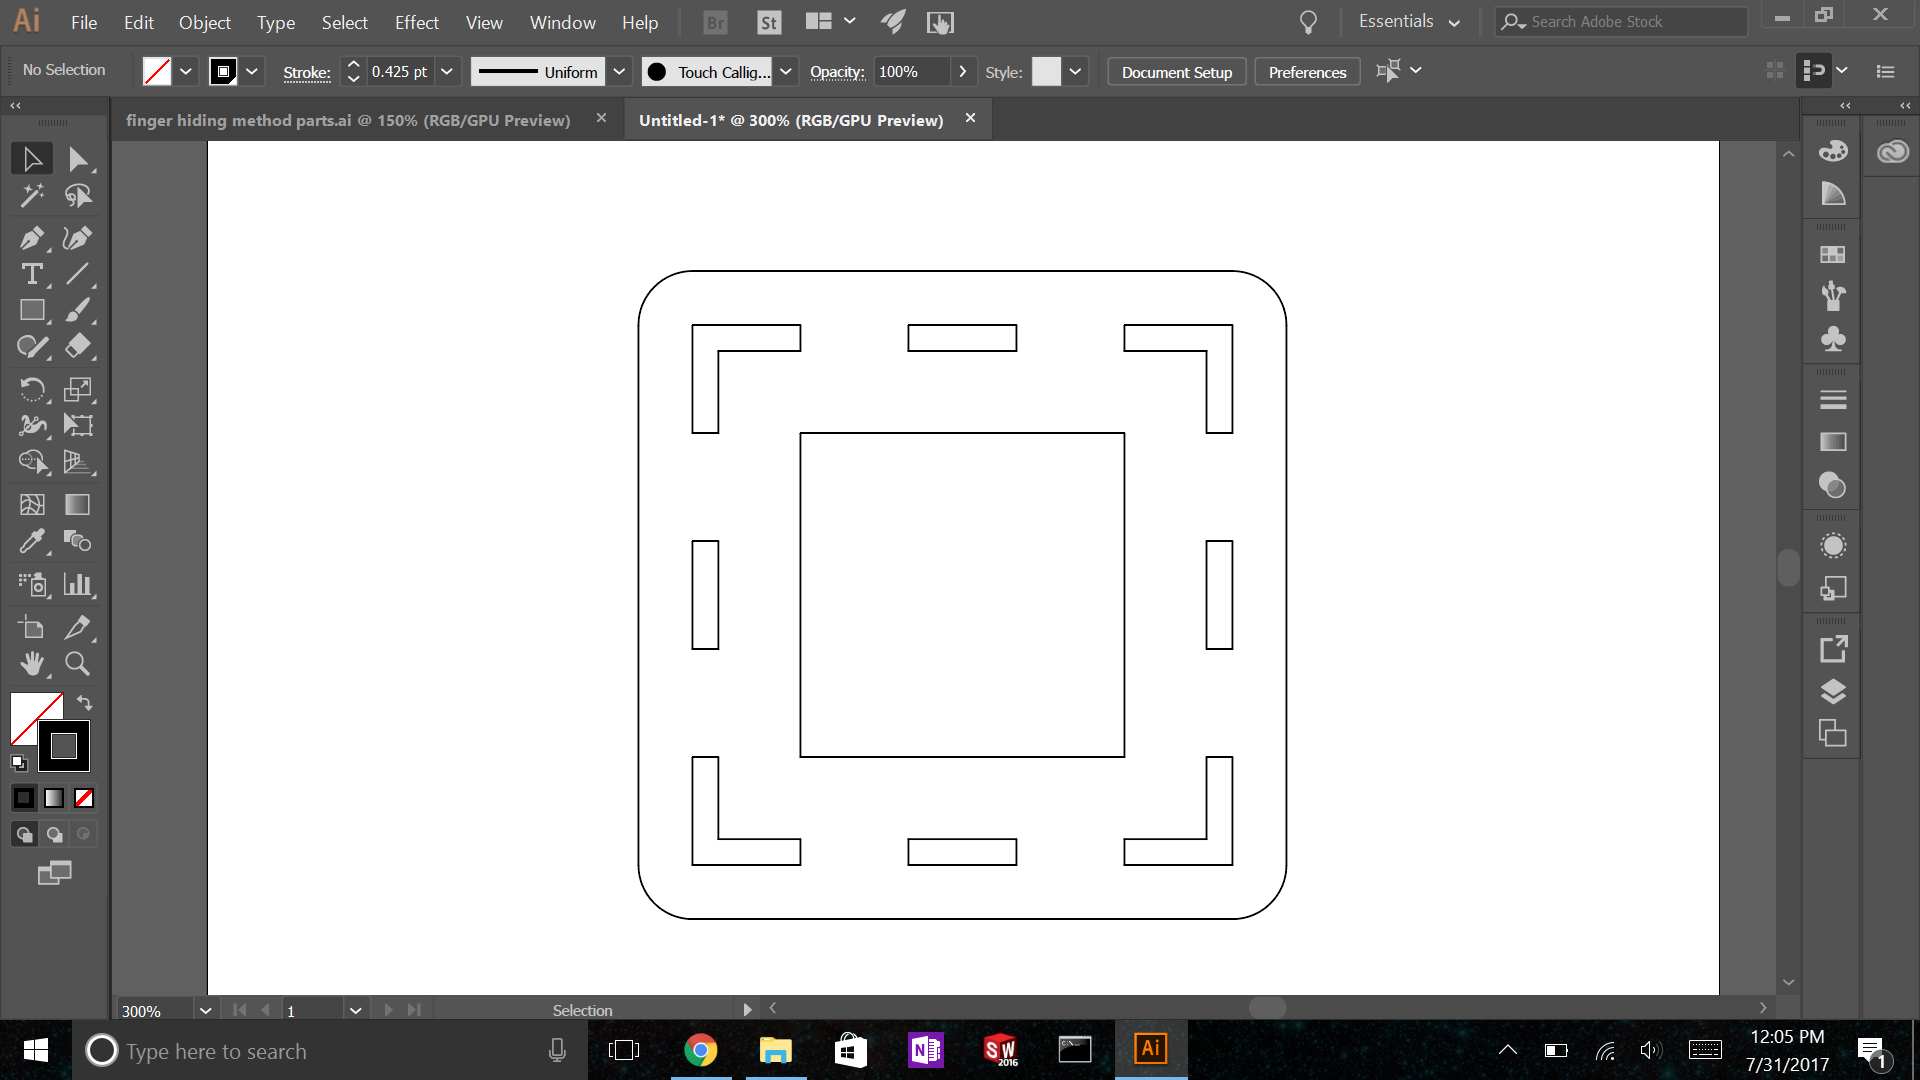Expand the stroke weight dropdown
Screen dimensions: 1920x1080
tap(447, 72)
